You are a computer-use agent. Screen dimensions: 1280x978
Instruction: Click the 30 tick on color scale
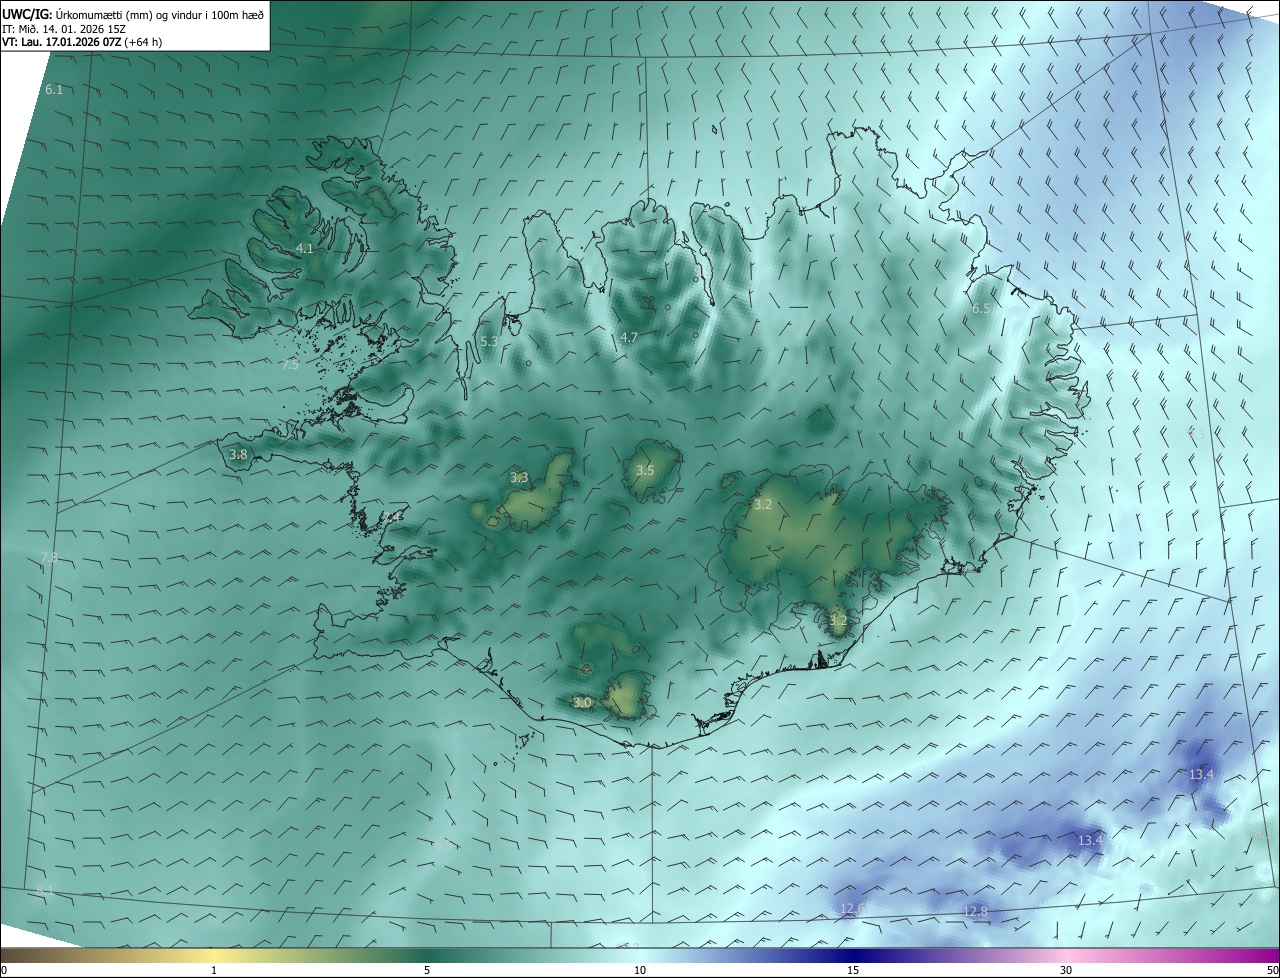pos(1066,970)
